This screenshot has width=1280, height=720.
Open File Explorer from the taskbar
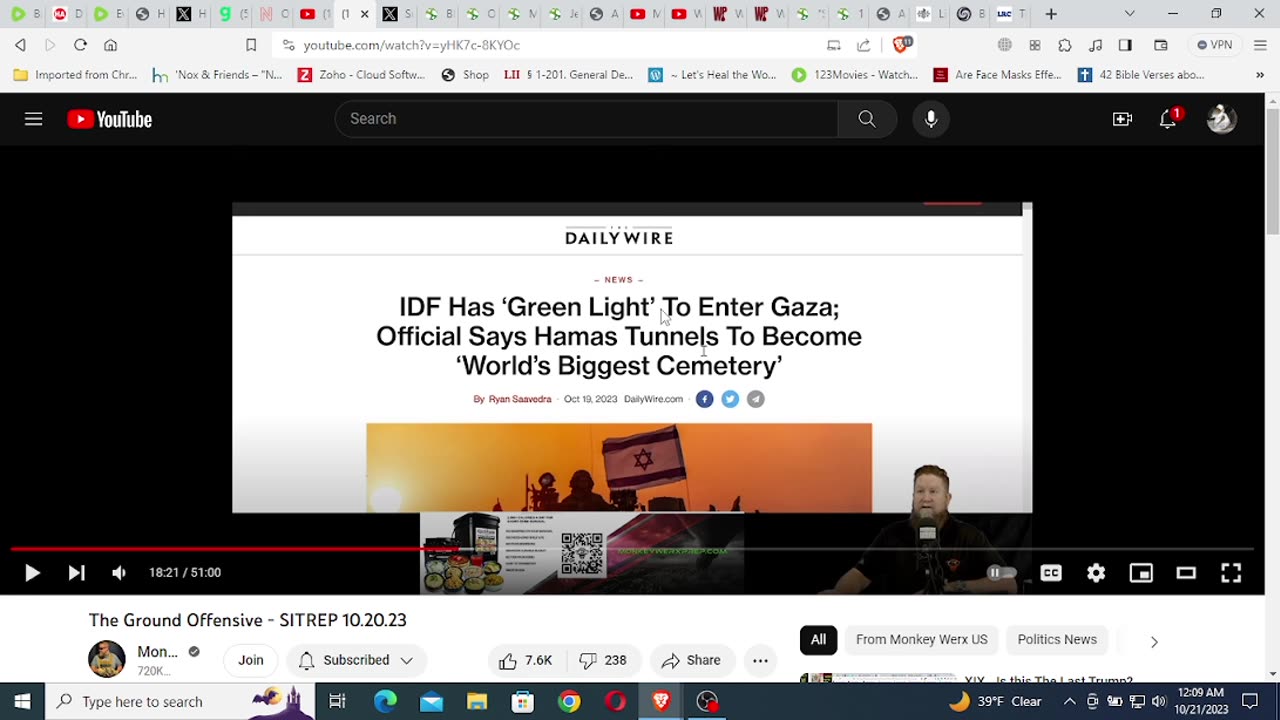pyautogui.click(x=477, y=701)
